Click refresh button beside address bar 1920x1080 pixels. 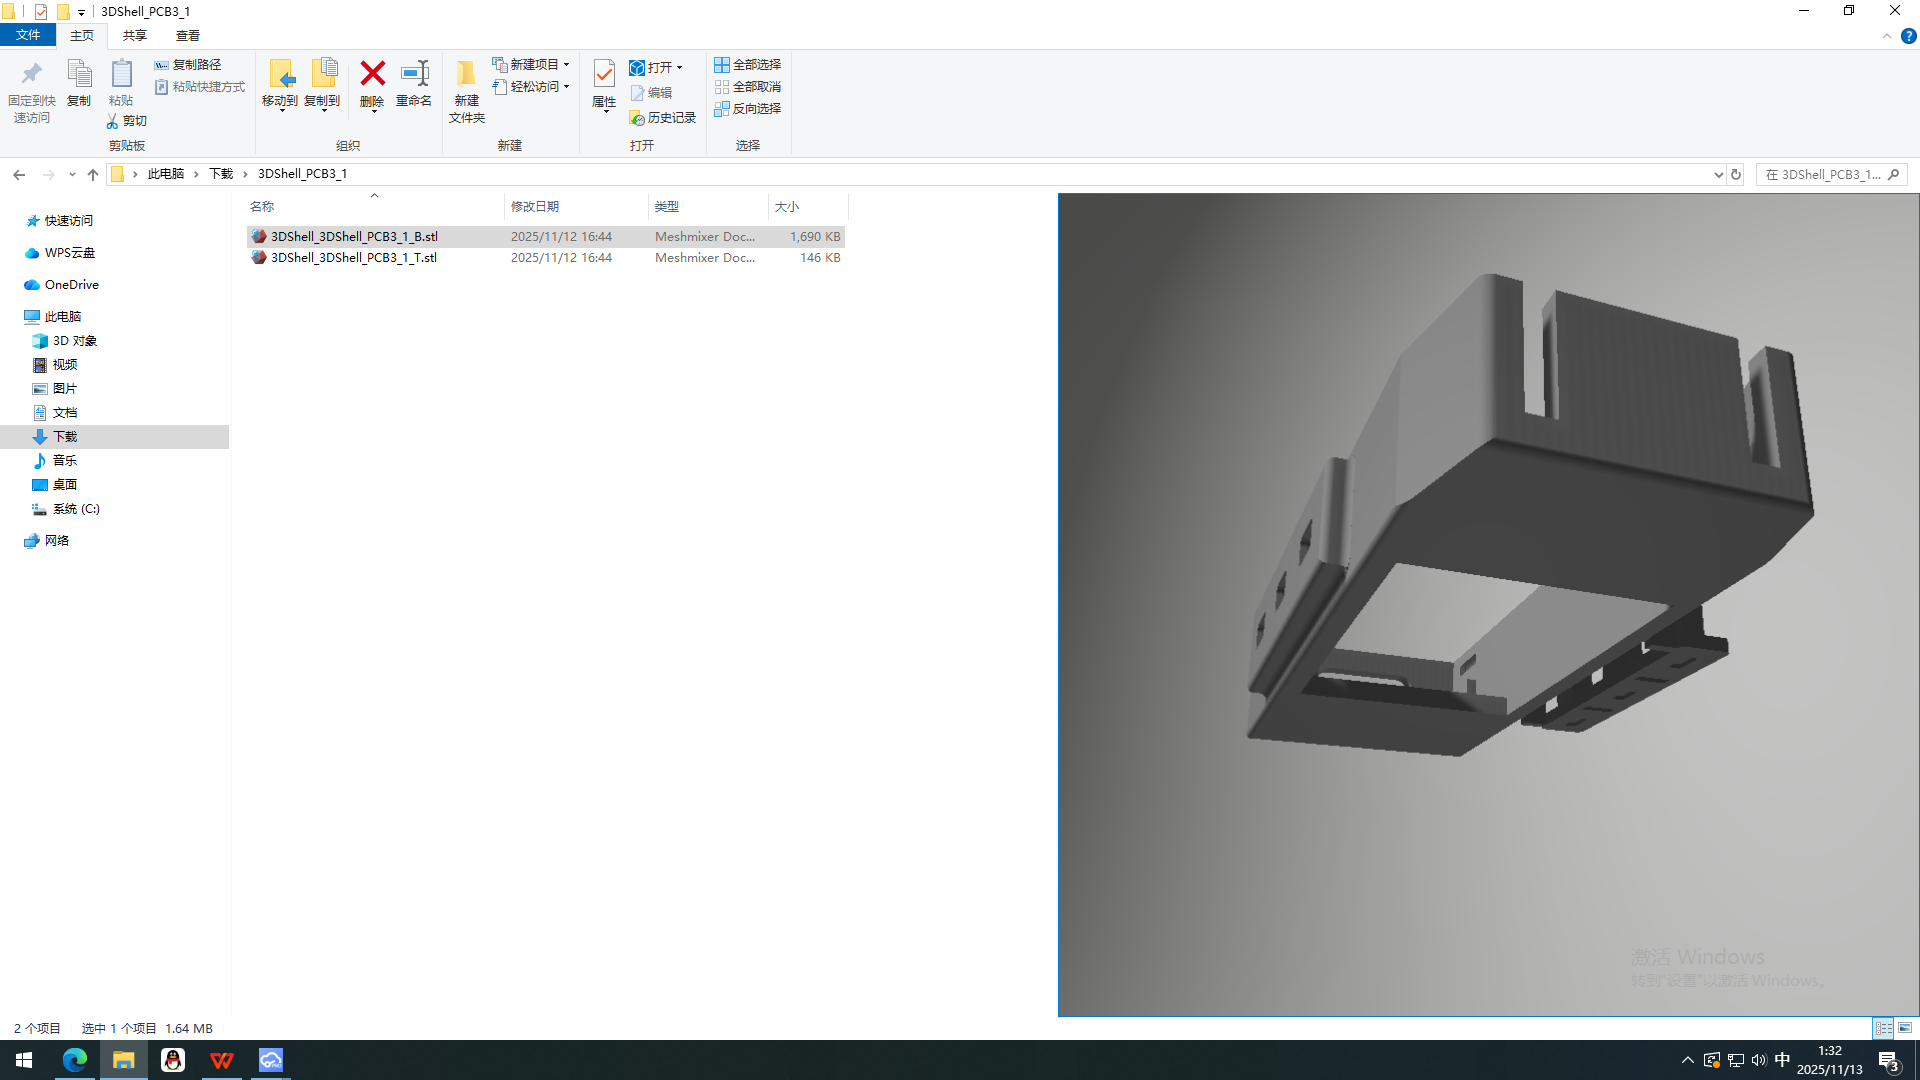click(1736, 174)
